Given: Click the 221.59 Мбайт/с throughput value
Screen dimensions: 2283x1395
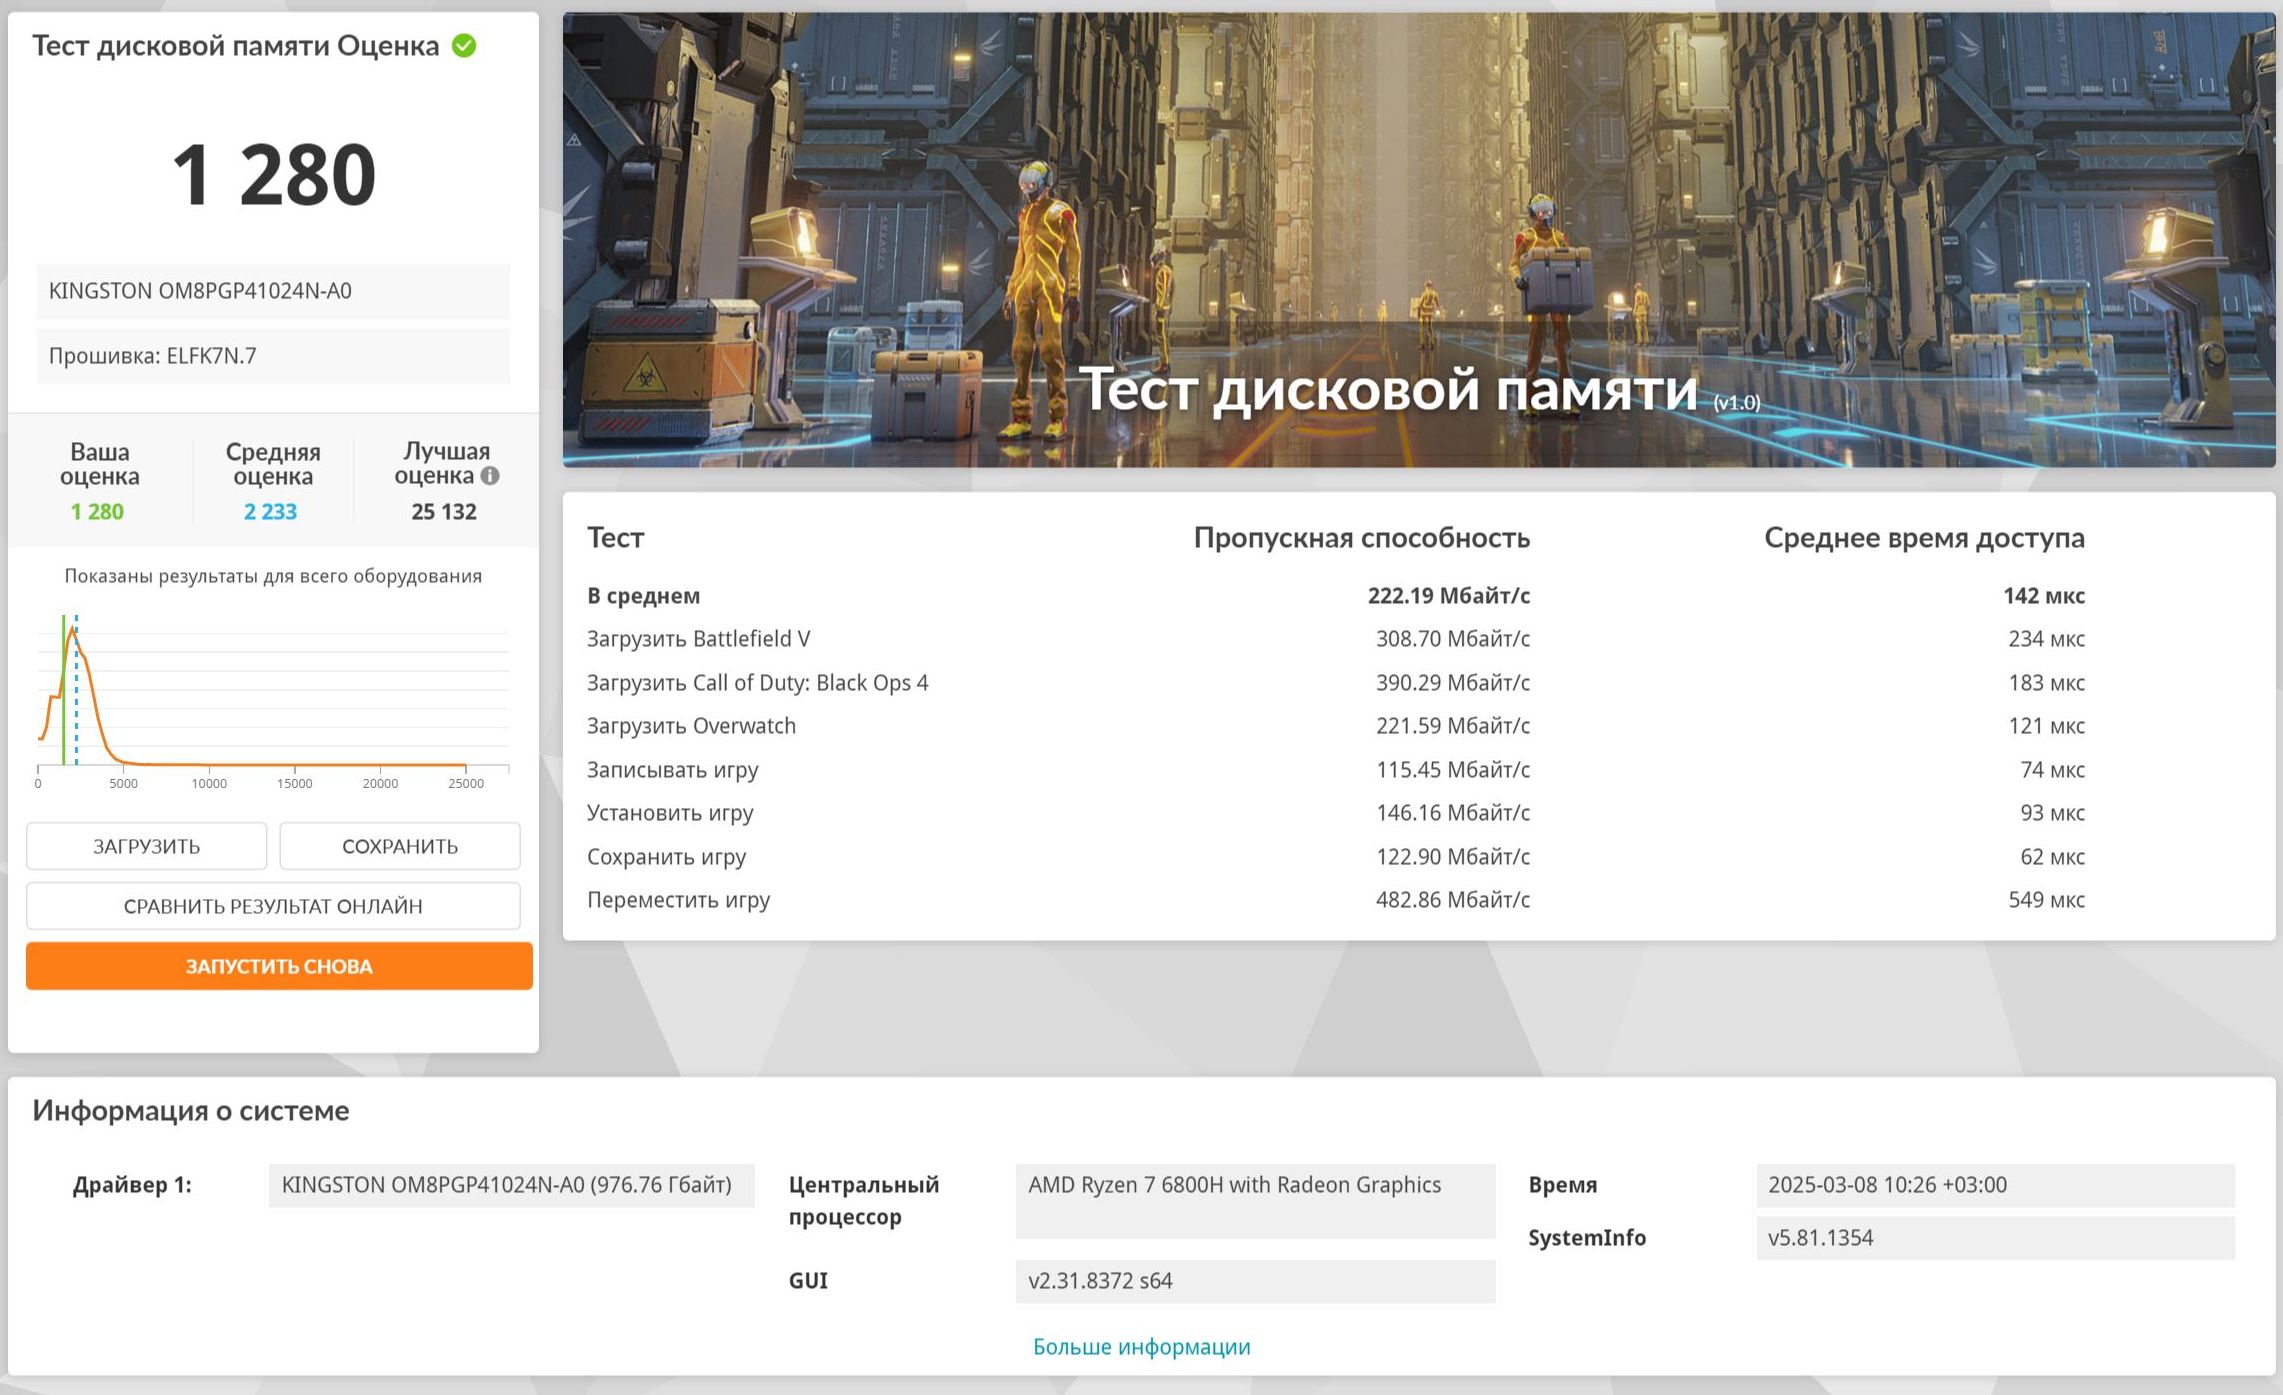Looking at the screenshot, I should click(x=1453, y=726).
